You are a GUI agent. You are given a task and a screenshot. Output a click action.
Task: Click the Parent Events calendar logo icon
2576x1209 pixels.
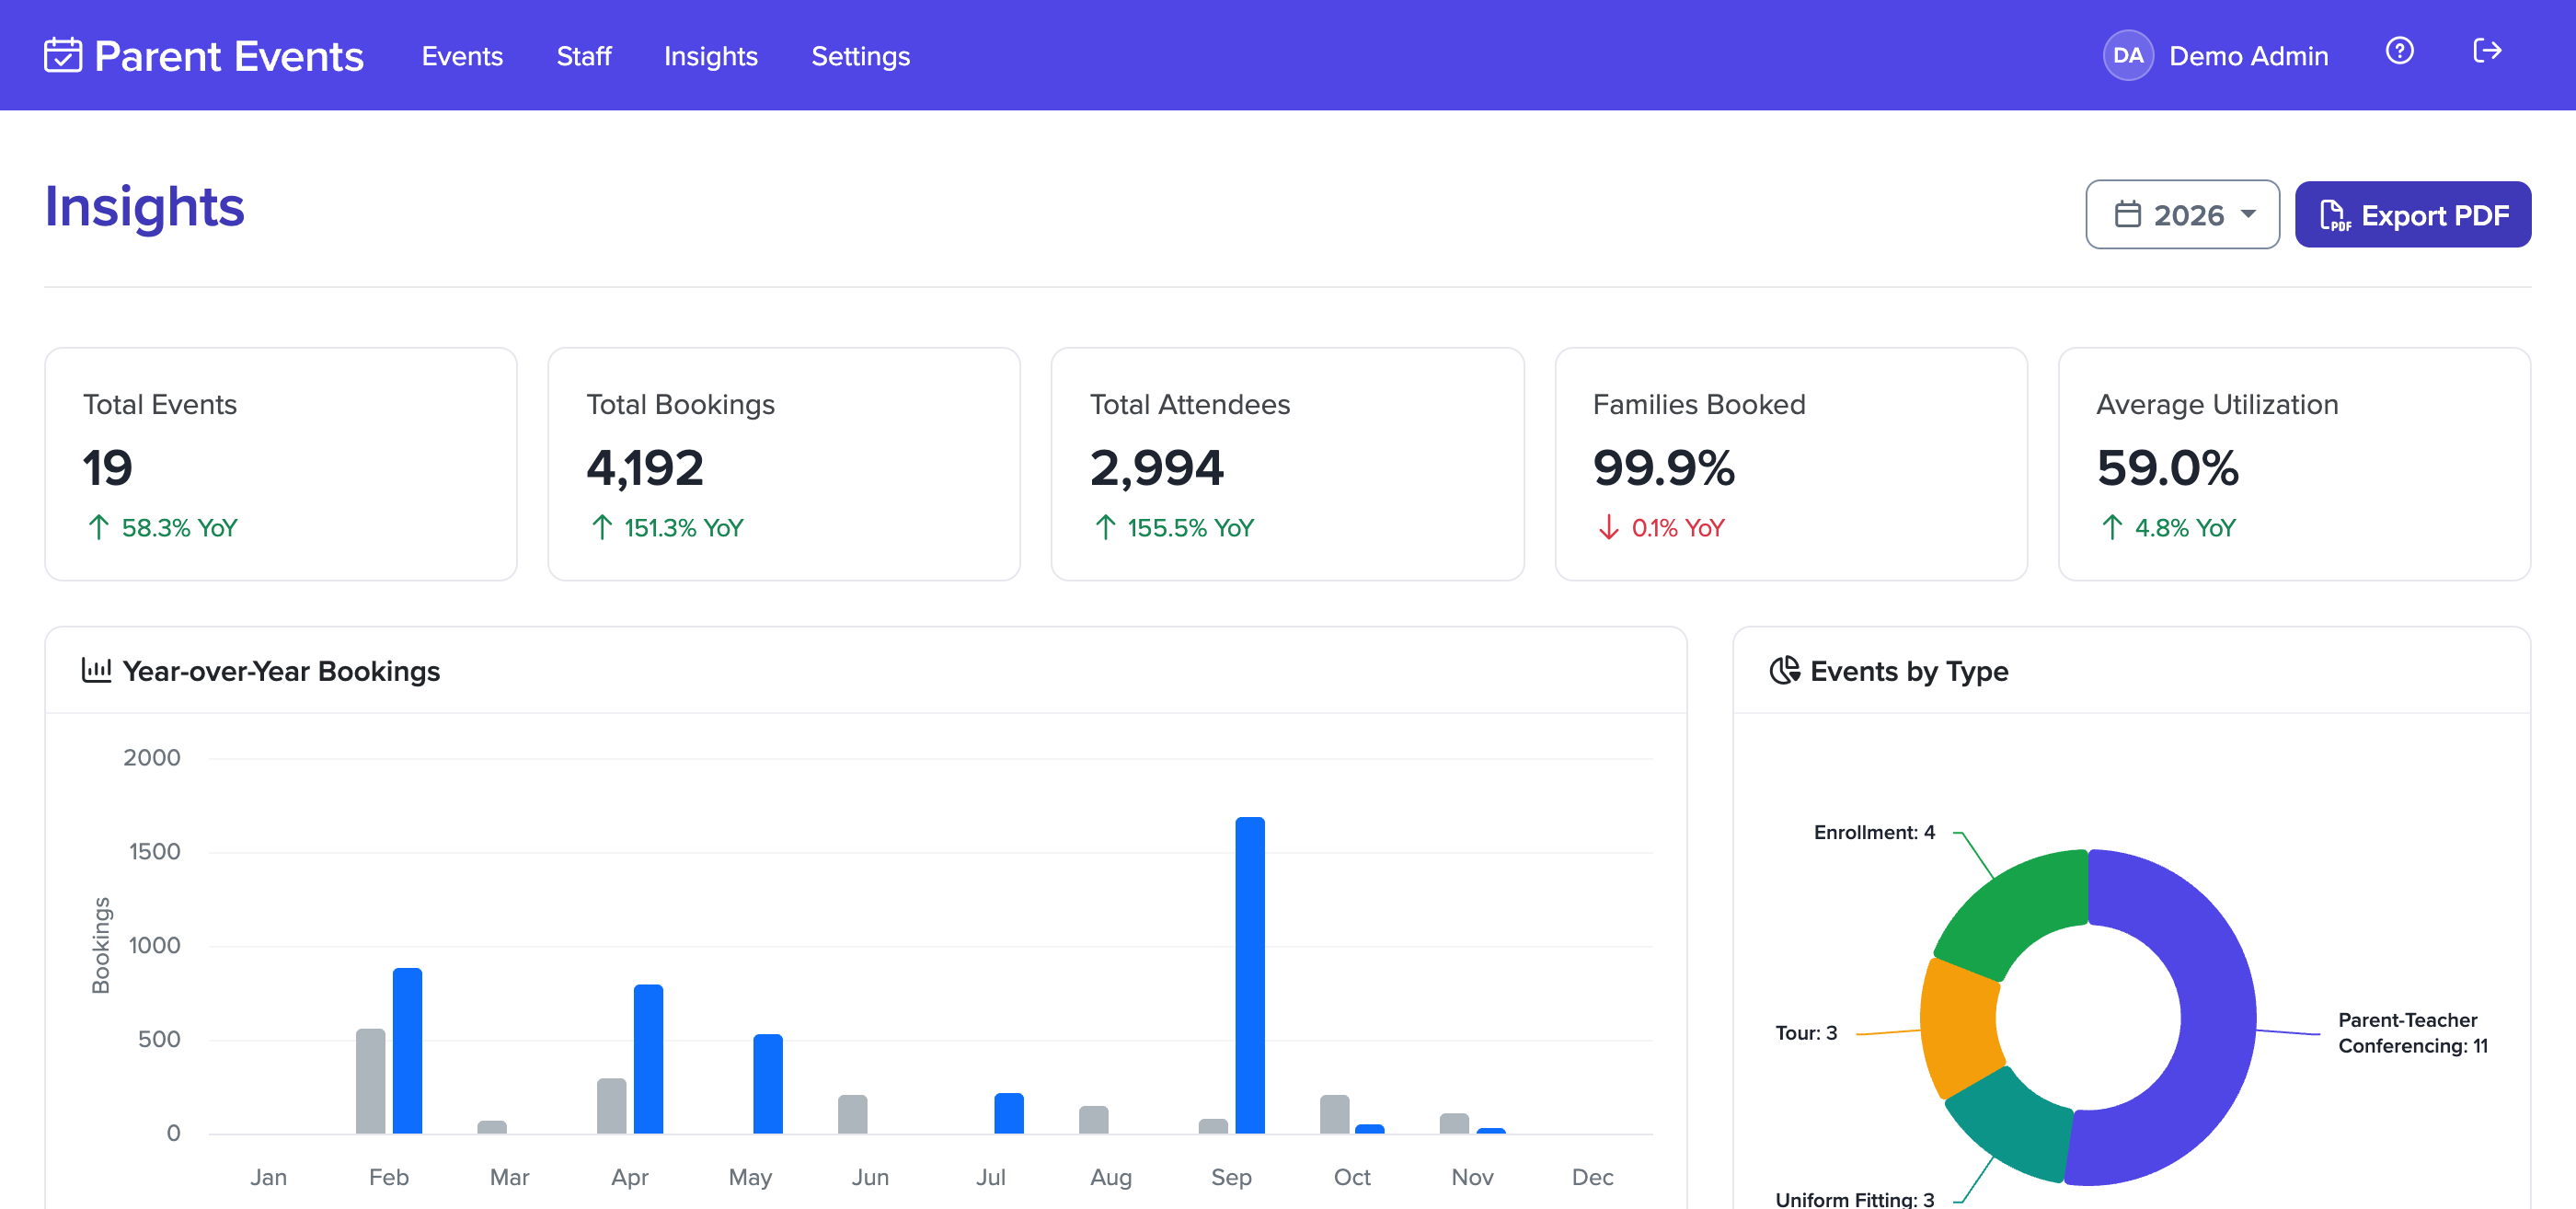coord(63,55)
